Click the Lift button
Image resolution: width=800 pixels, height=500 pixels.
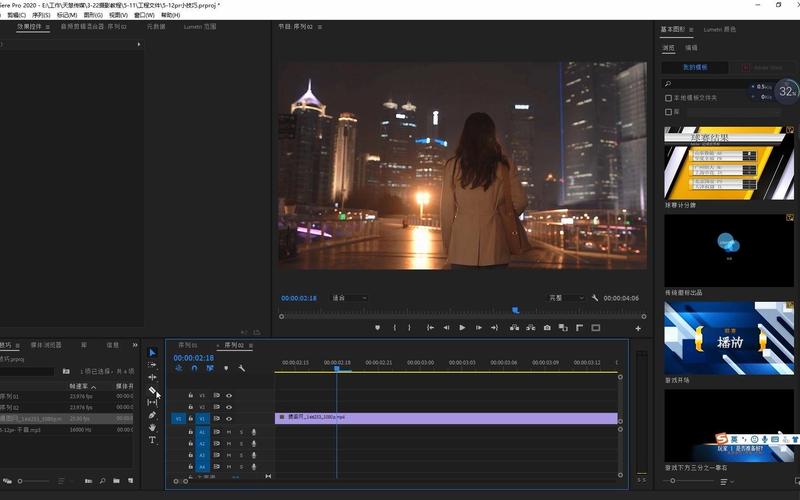514,328
